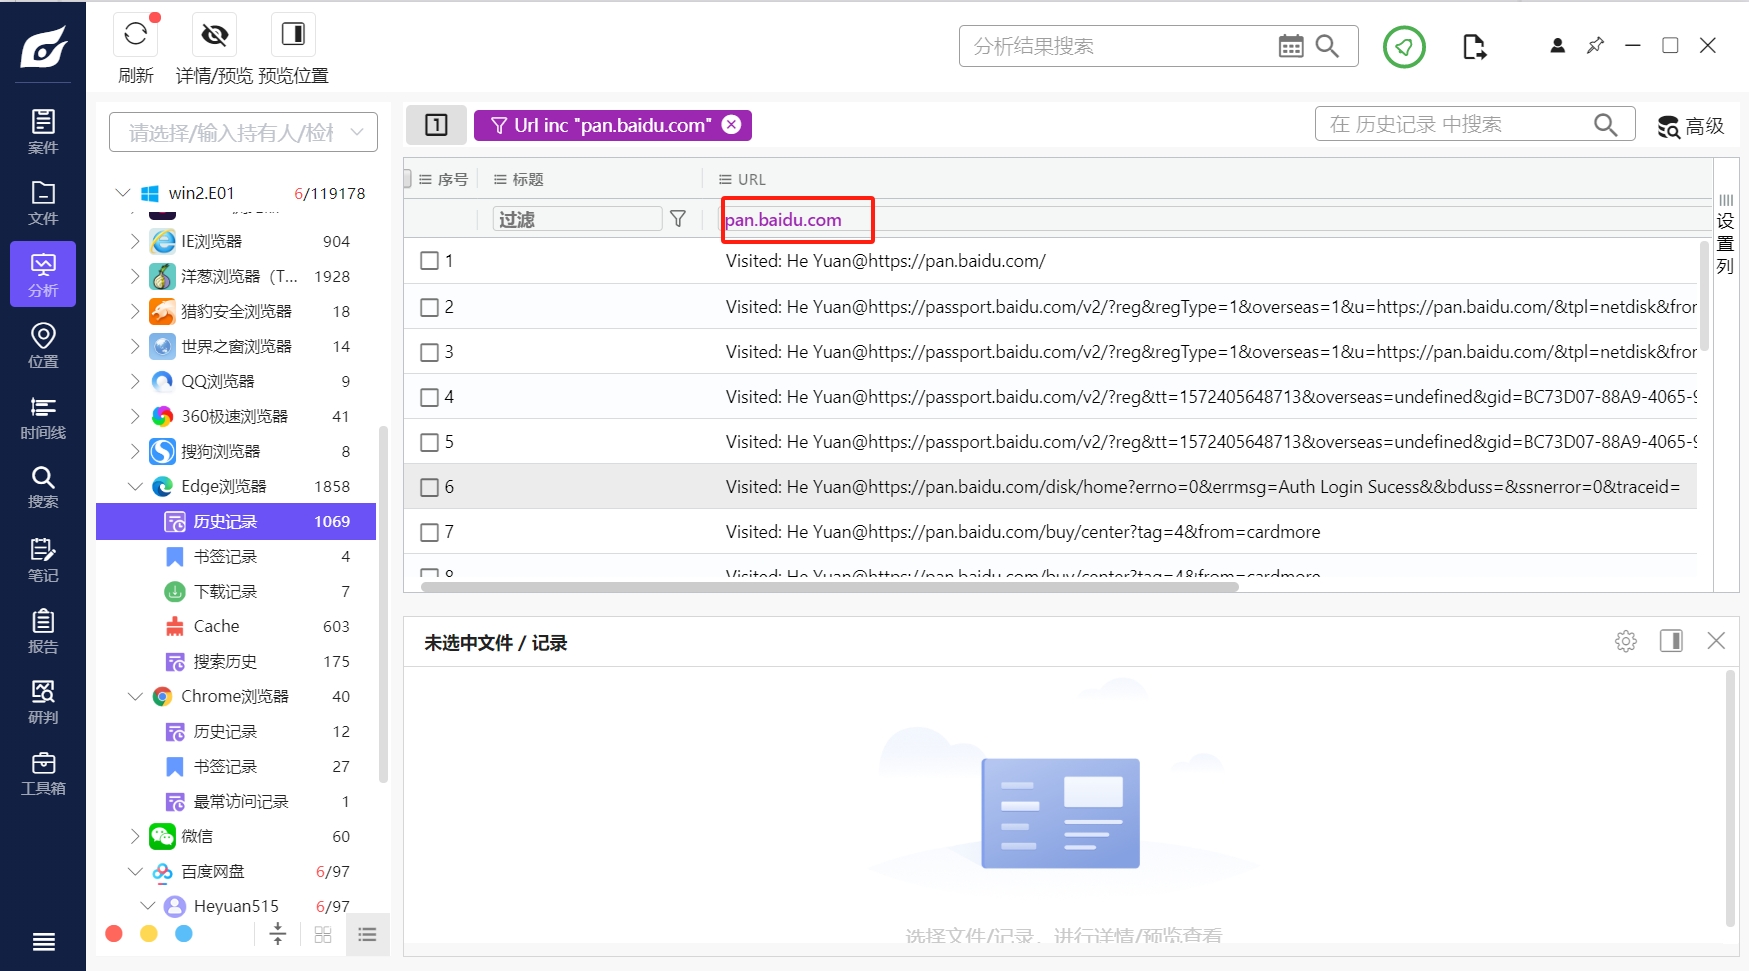Click the tab numbered 1
The image size is (1749, 971).
click(x=436, y=125)
